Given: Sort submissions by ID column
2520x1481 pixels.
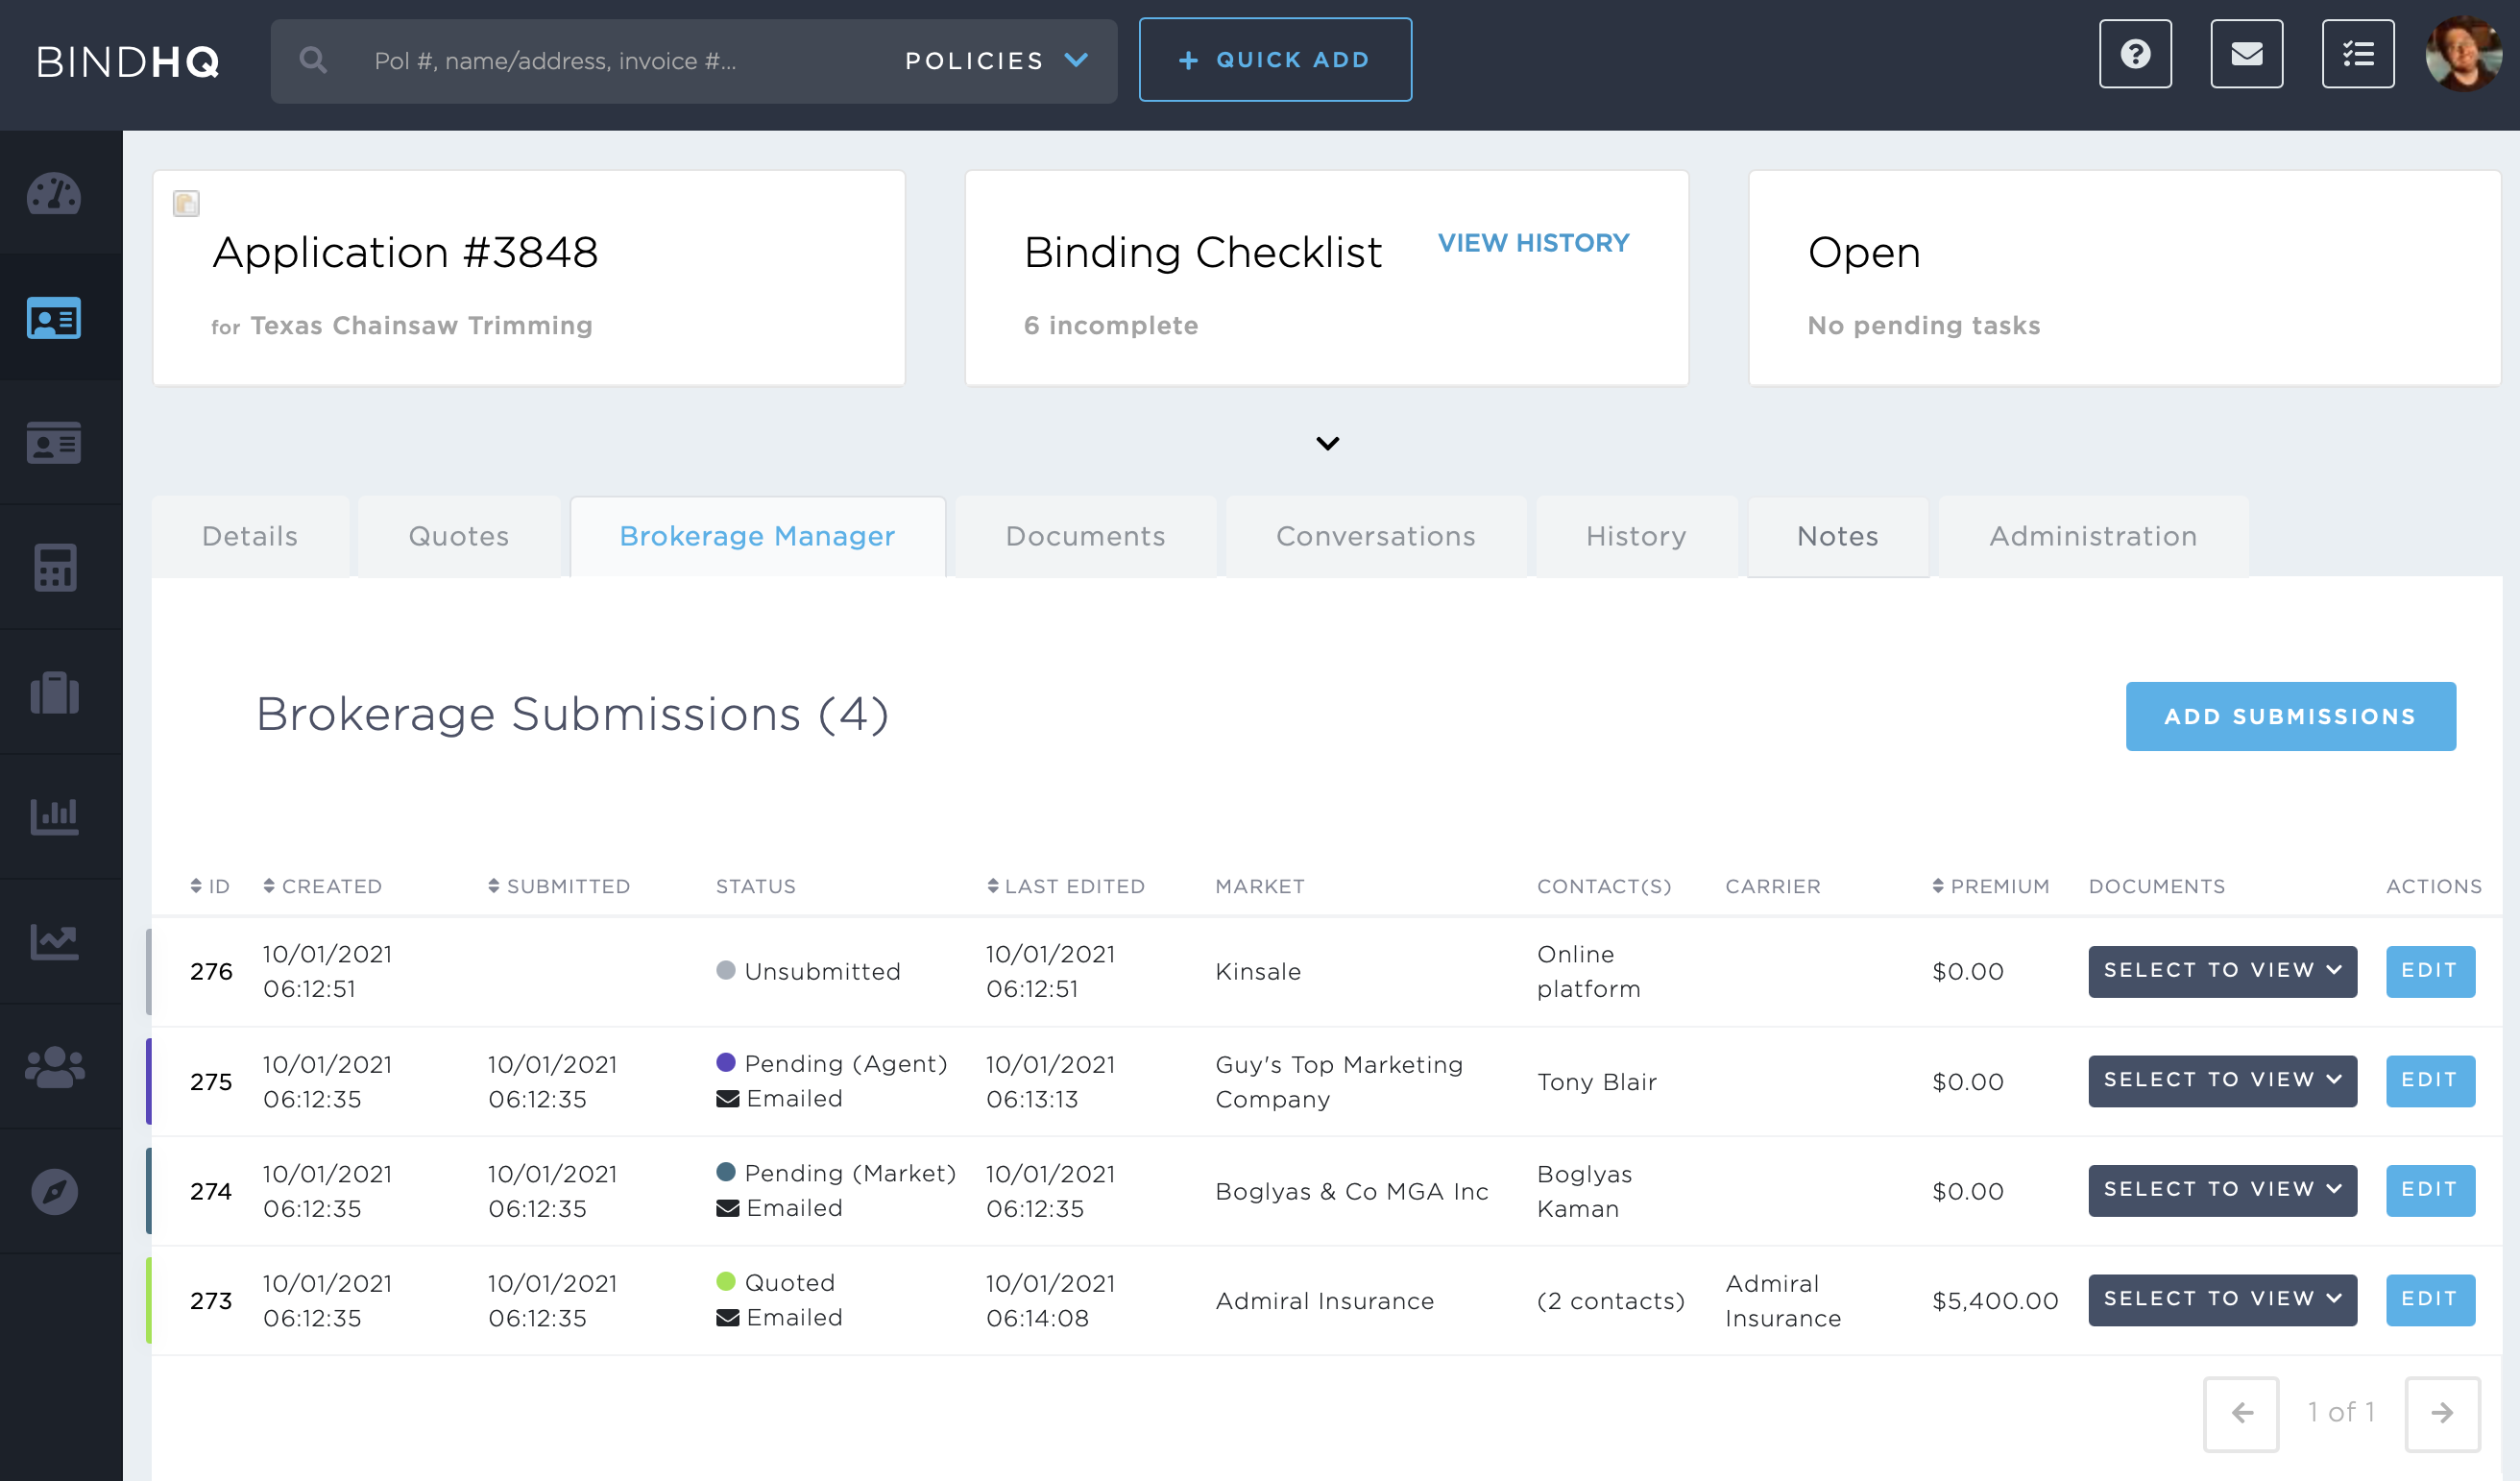Looking at the screenshot, I should pyautogui.click(x=210, y=887).
